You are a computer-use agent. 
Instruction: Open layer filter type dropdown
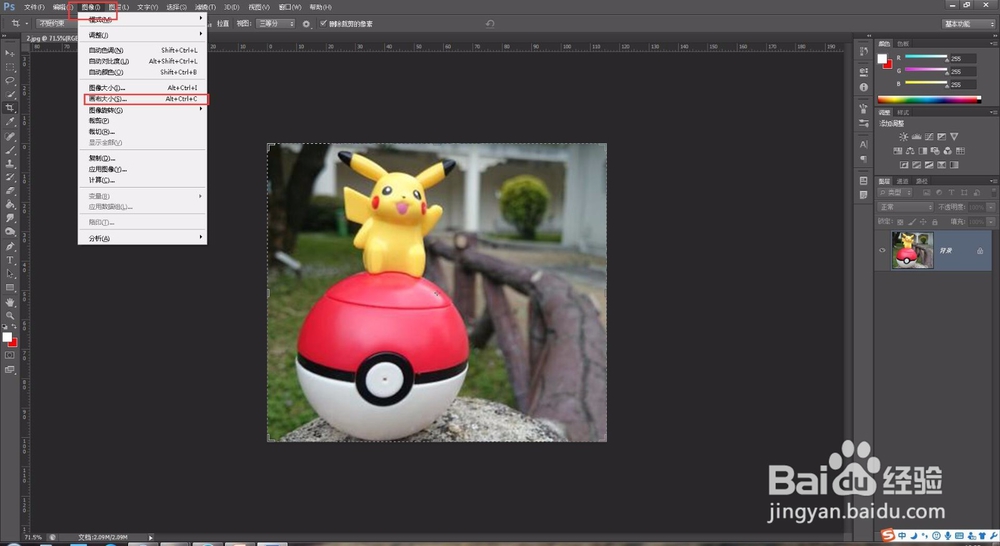pos(895,192)
